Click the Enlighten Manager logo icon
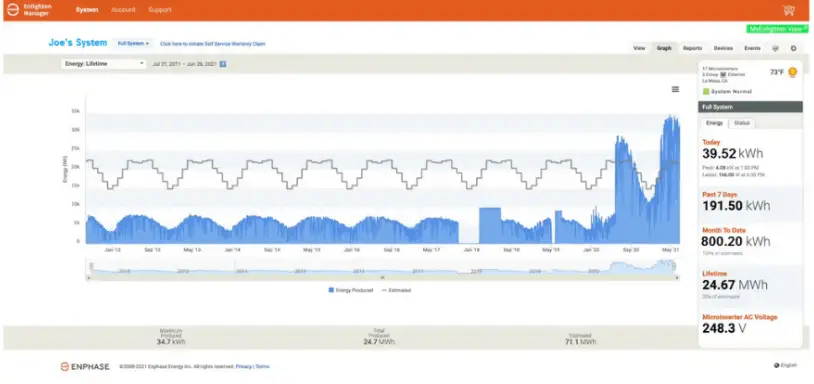Screen dimensions: 814x384 tap(13, 10)
